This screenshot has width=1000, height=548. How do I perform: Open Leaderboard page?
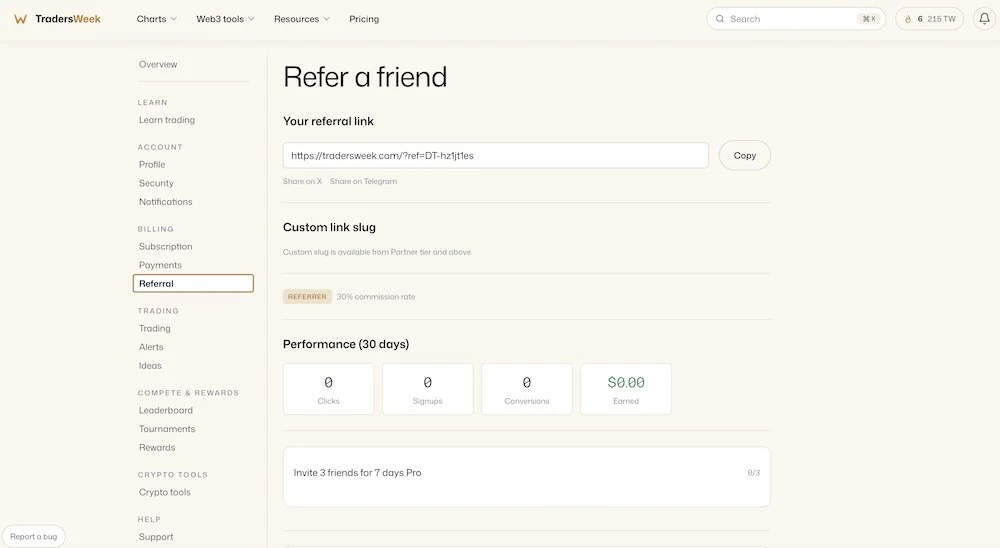[166, 410]
